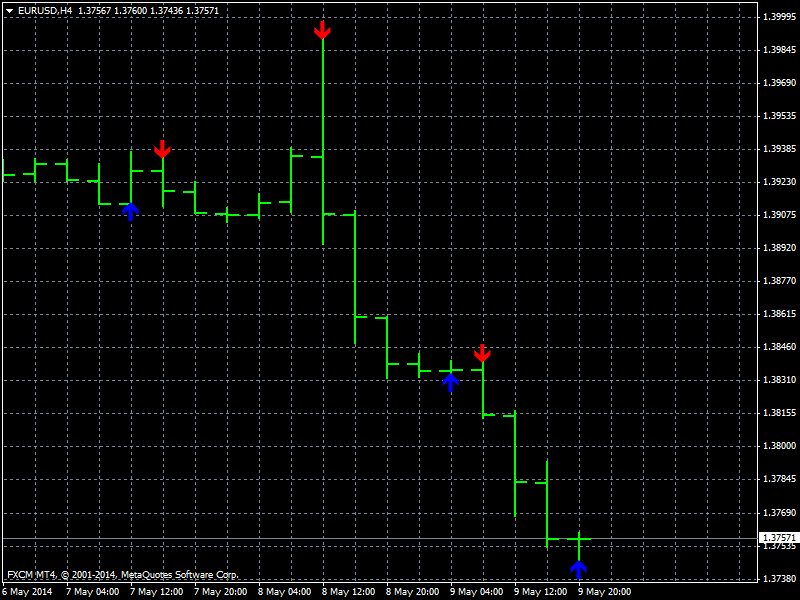The image size is (800, 600).
Task: Select the blue up arrow near 9 May 04:00
Action: coord(450,382)
